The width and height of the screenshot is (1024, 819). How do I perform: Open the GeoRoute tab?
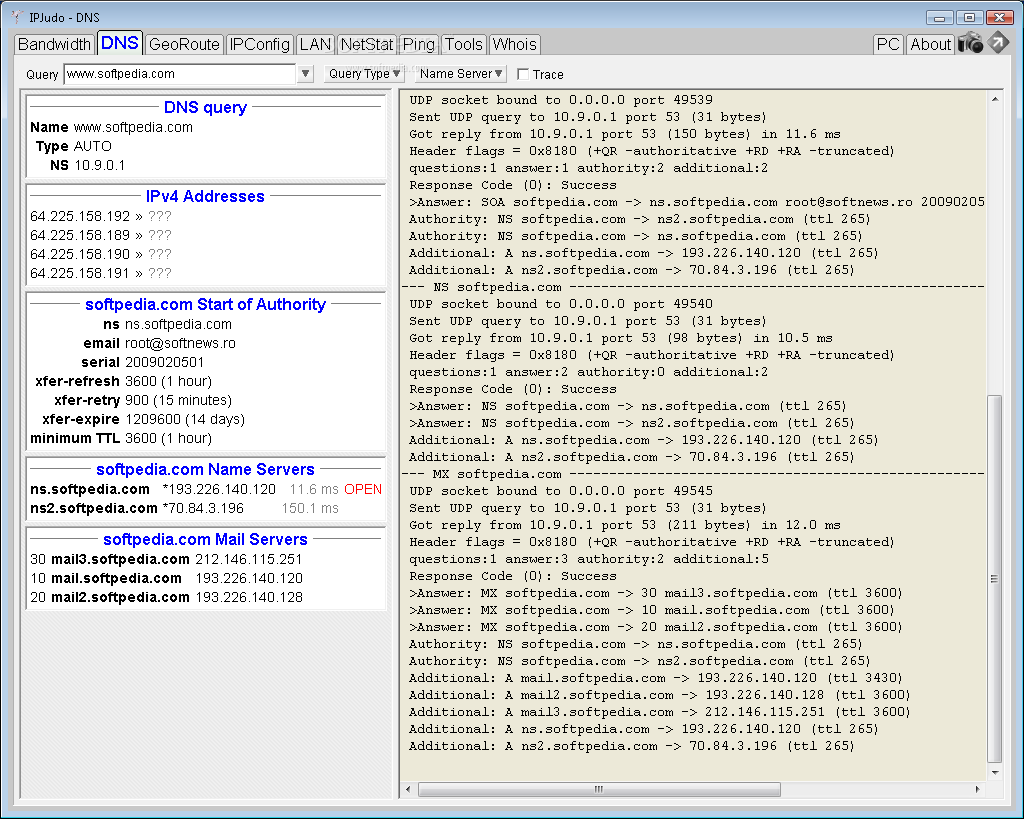[184, 44]
